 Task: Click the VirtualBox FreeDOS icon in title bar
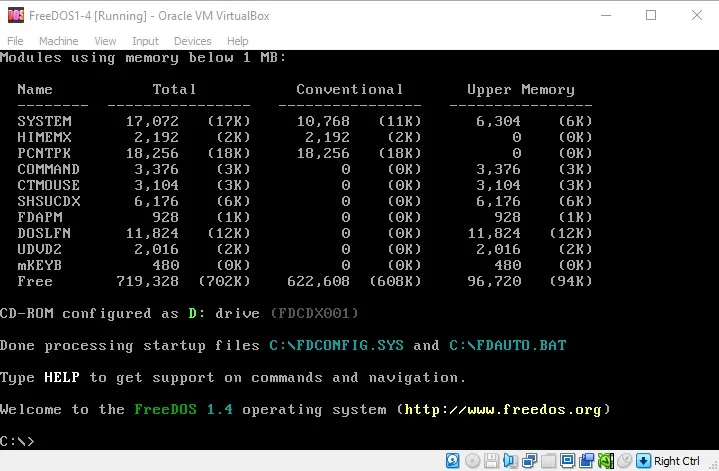coord(16,15)
